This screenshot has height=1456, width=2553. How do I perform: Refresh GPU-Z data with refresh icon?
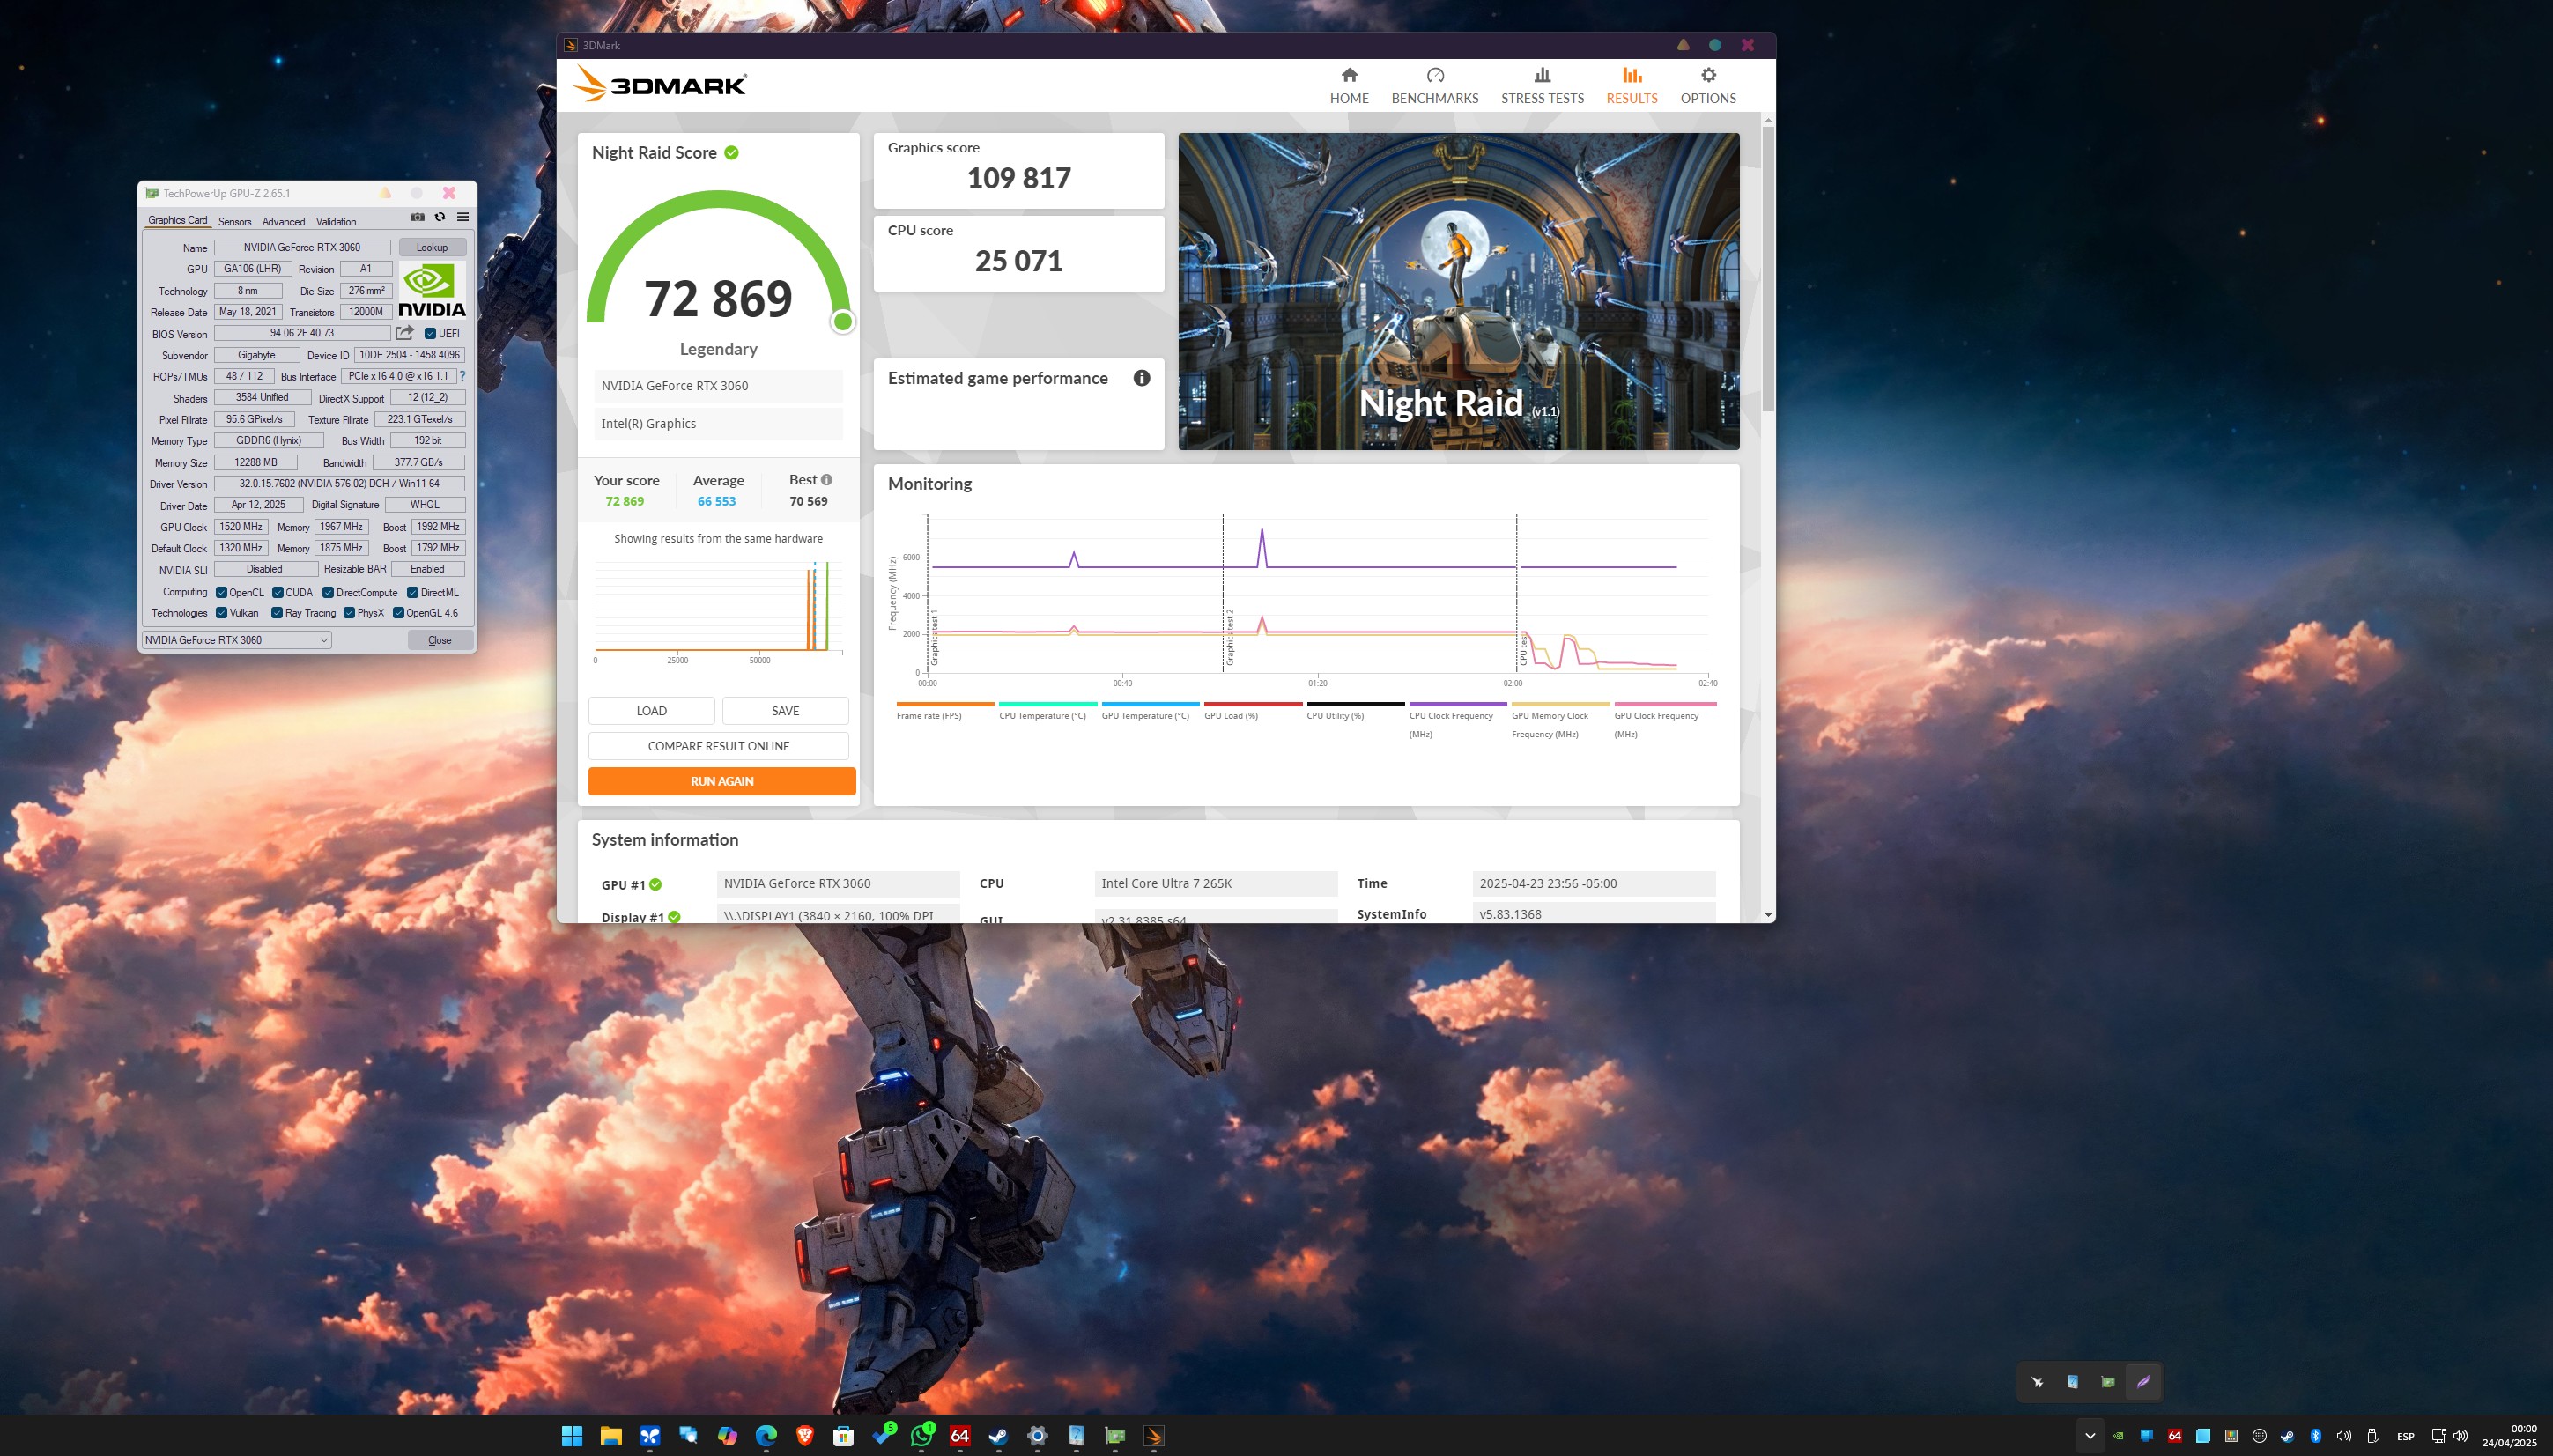(440, 217)
